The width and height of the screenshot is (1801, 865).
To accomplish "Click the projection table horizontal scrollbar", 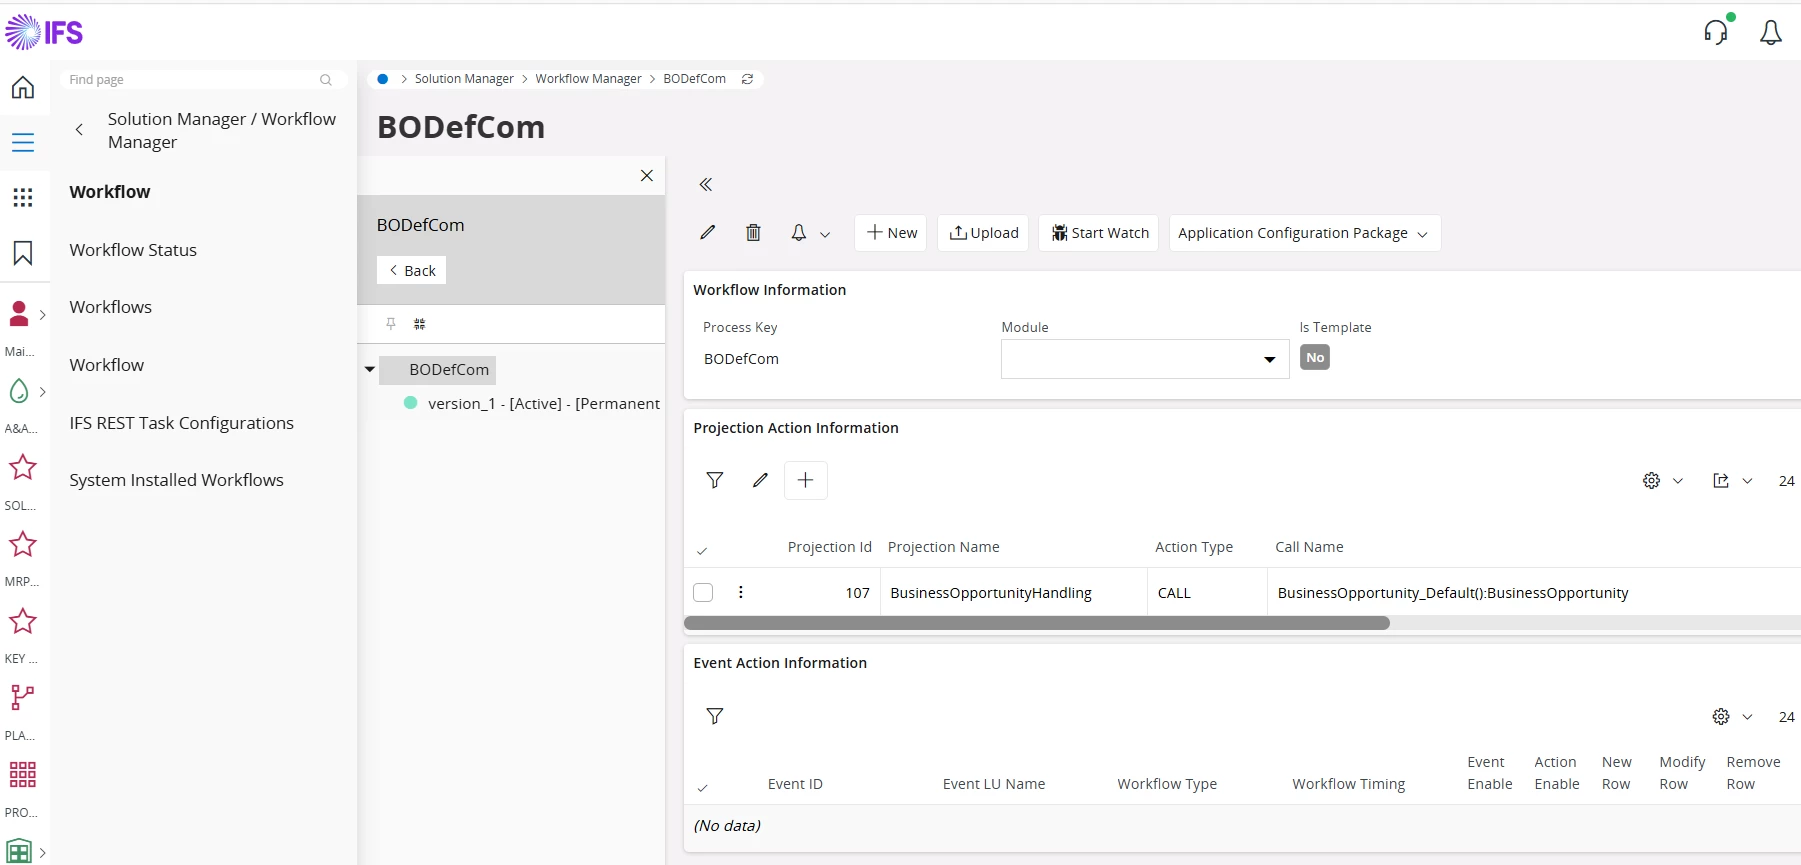I will pos(1036,623).
